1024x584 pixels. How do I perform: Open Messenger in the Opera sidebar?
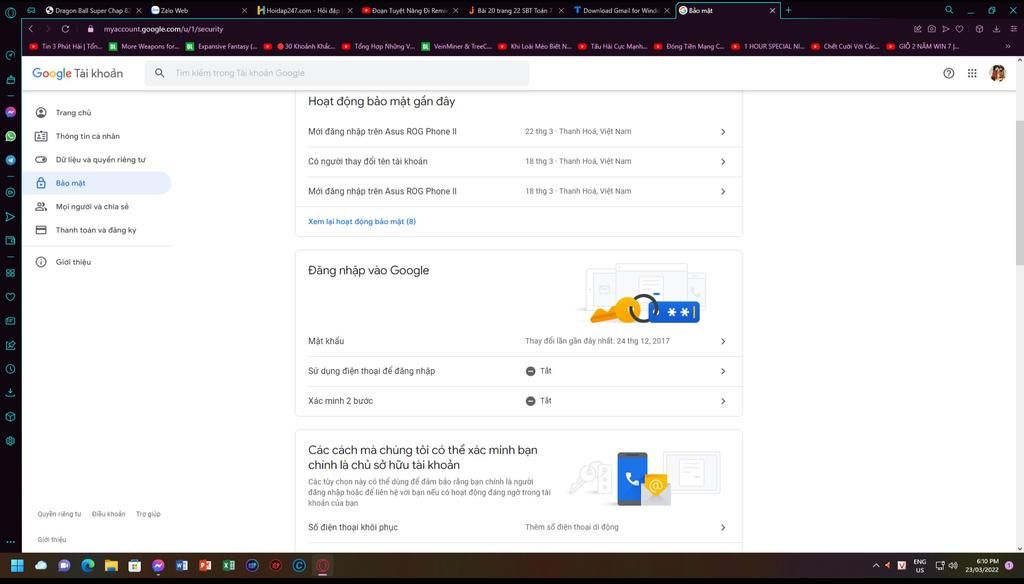[10, 112]
